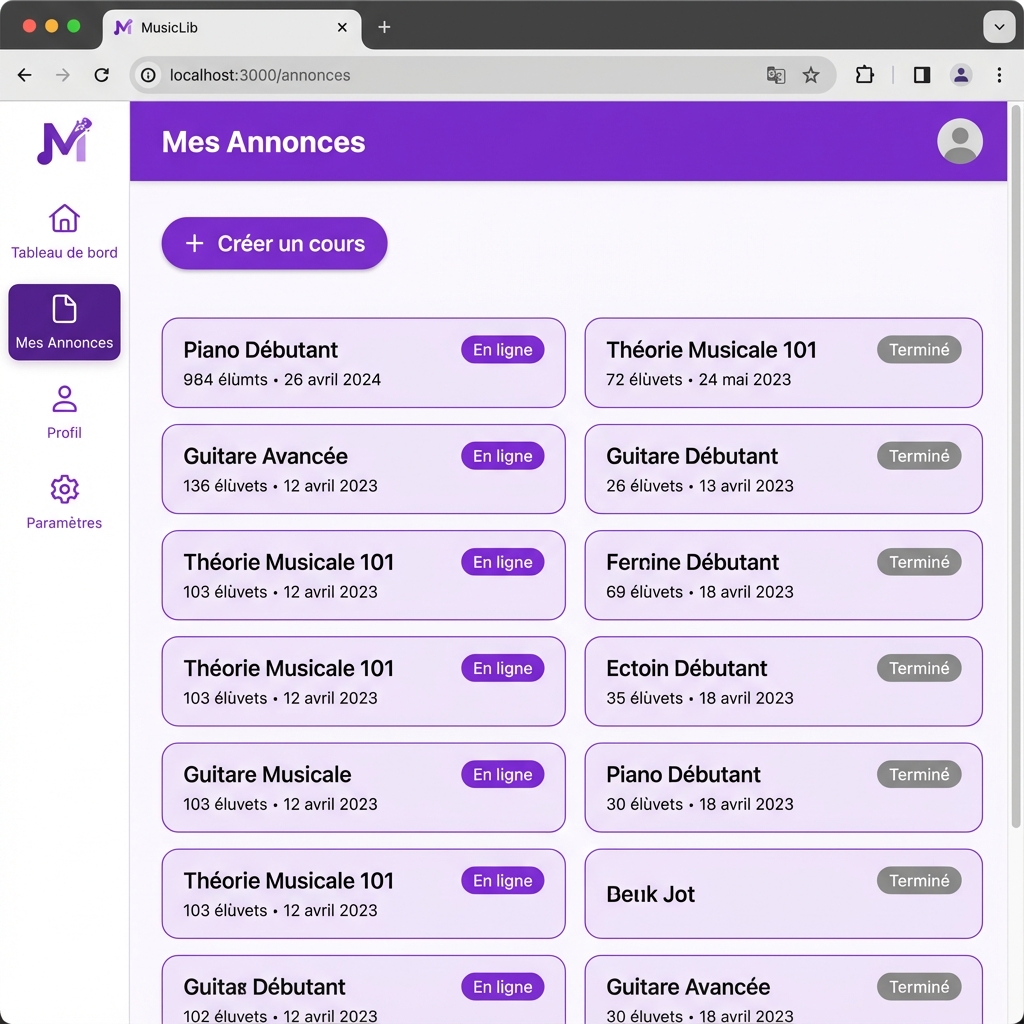Switch to the Mes Annonces sidebar item
This screenshot has width=1024, height=1024.
point(64,322)
